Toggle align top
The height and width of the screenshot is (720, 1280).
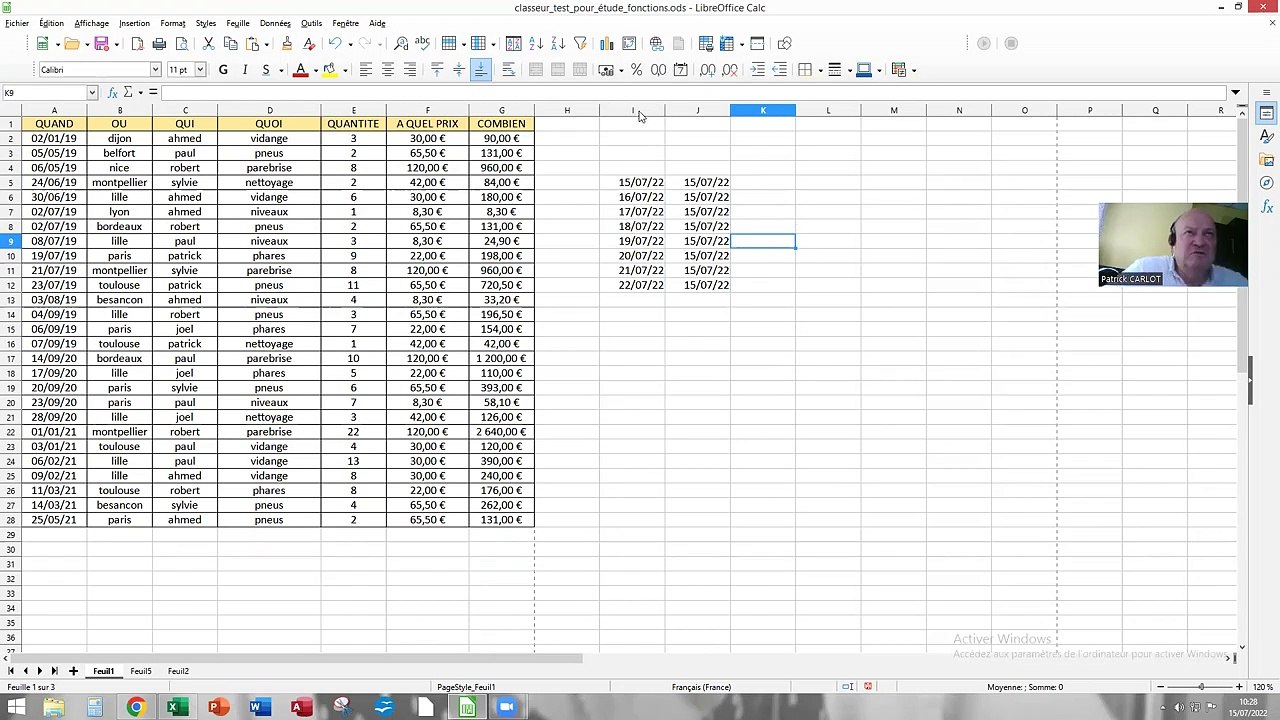tap(436, 69)
